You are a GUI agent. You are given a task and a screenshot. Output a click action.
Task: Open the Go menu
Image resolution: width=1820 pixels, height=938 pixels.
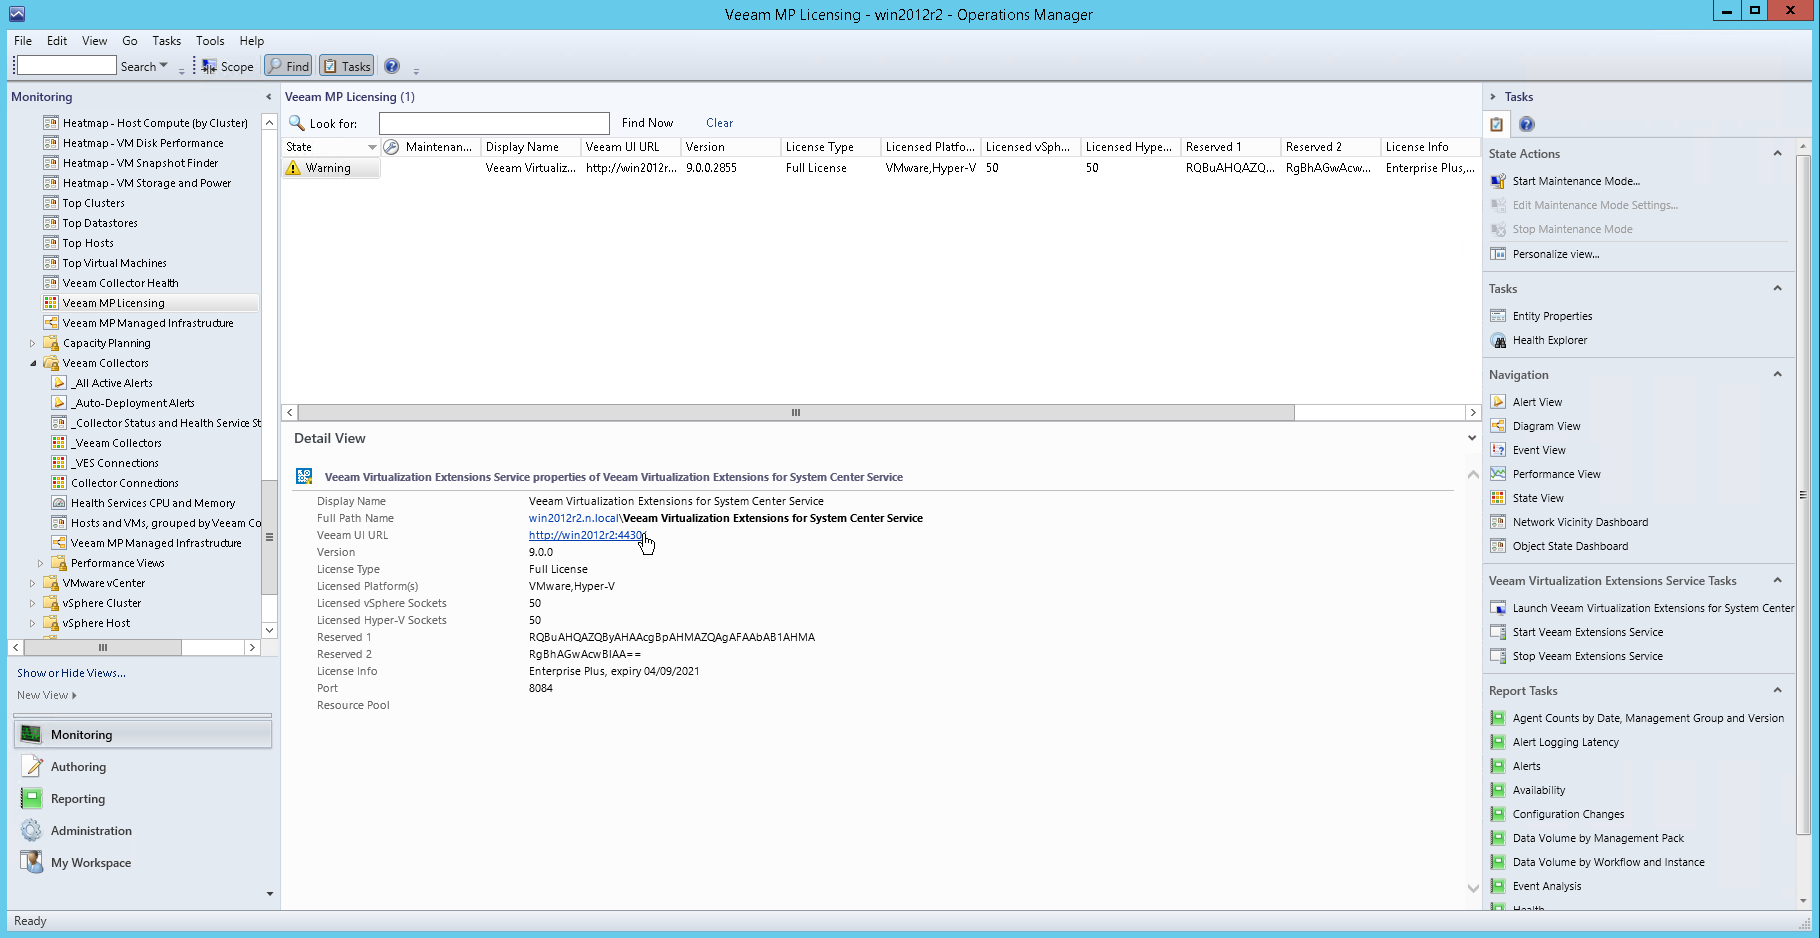pos(130,41)
